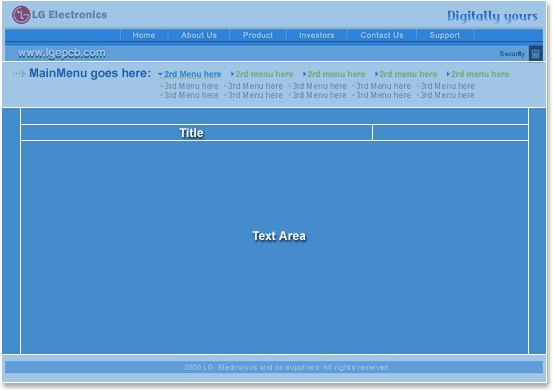The height and width of the screenshot is (391, 554).
Task: Open the last 3rd Menu here in bottom row
Action: (x=447, y=95)
